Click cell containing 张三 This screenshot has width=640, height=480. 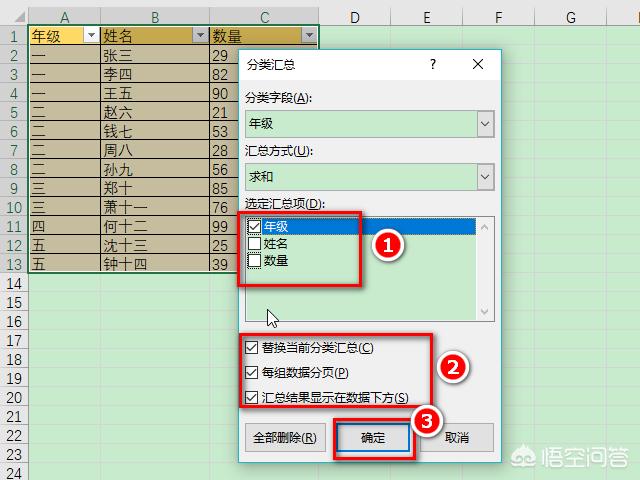click(155, 55)
